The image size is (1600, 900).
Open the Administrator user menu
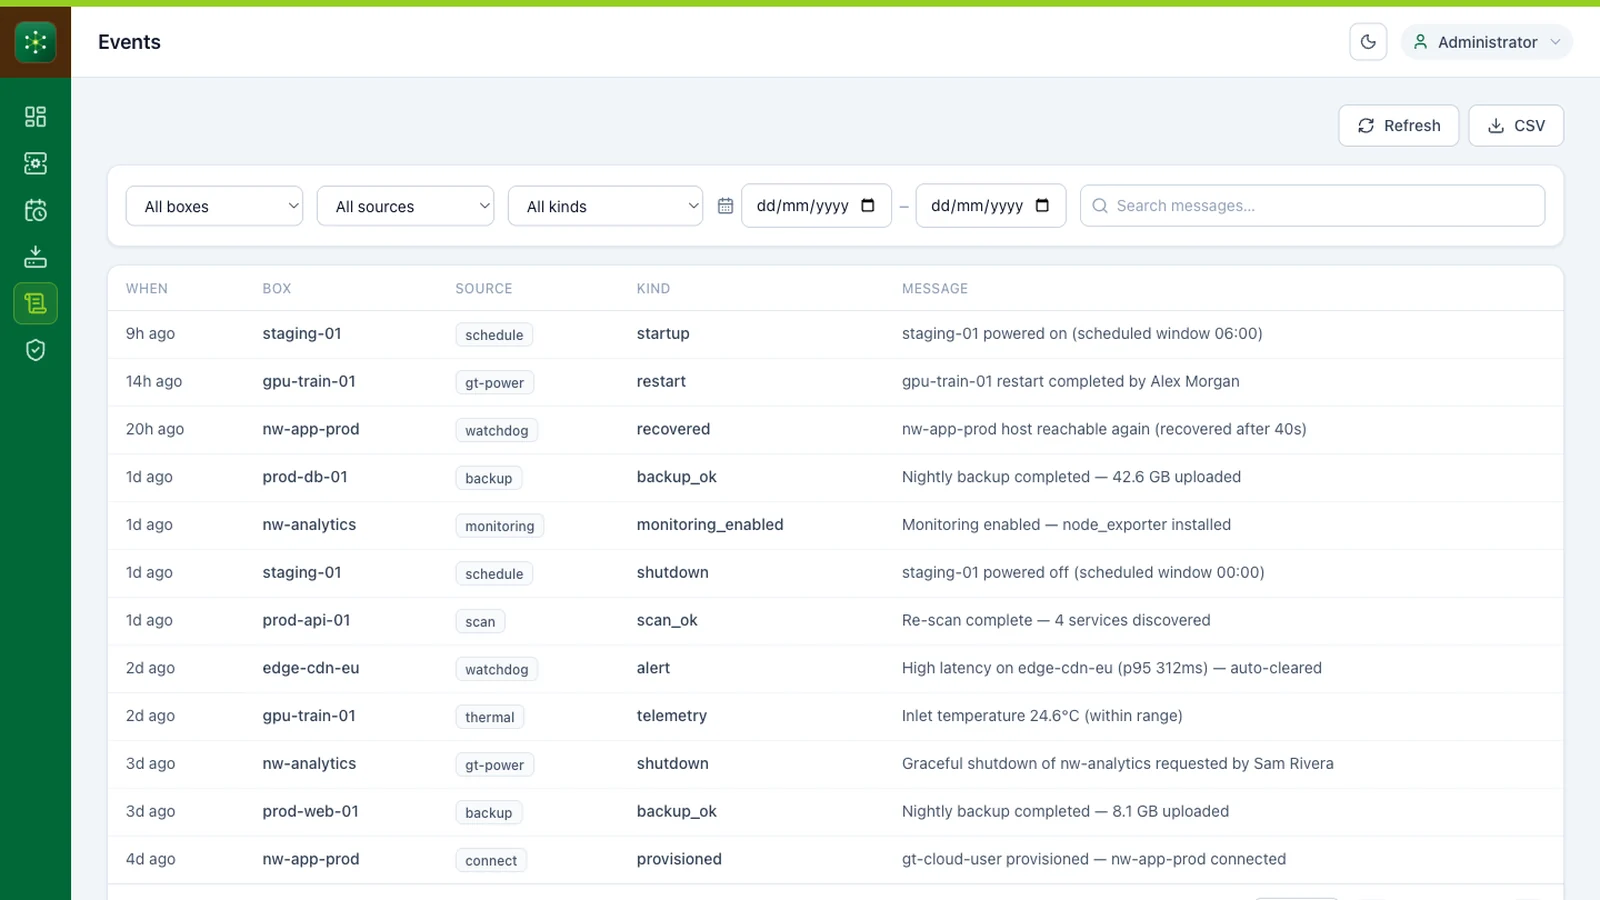(1487, 42)
